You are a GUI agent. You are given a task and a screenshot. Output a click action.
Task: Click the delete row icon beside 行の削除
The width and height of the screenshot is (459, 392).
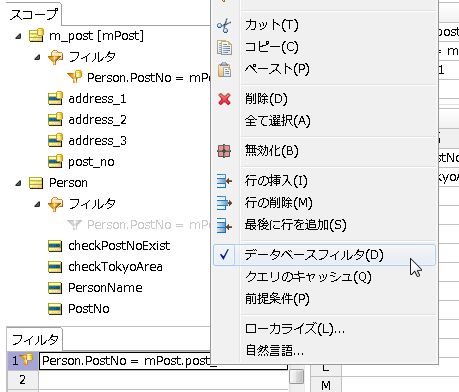tap(224, 203)
